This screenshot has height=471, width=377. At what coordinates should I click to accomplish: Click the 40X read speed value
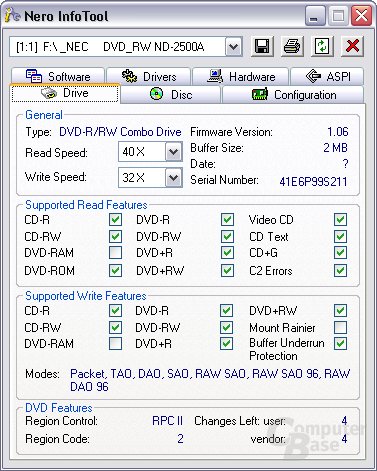[133, 152]
